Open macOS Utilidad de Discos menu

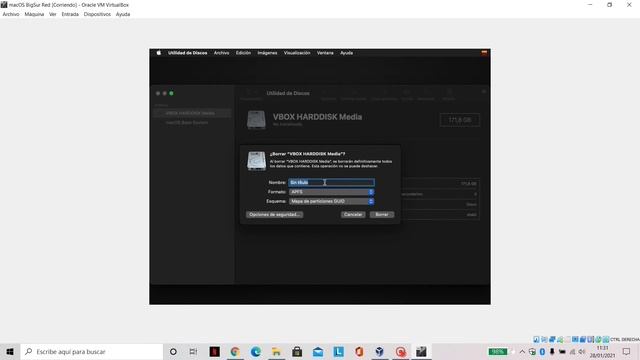(x=187, y=53)
